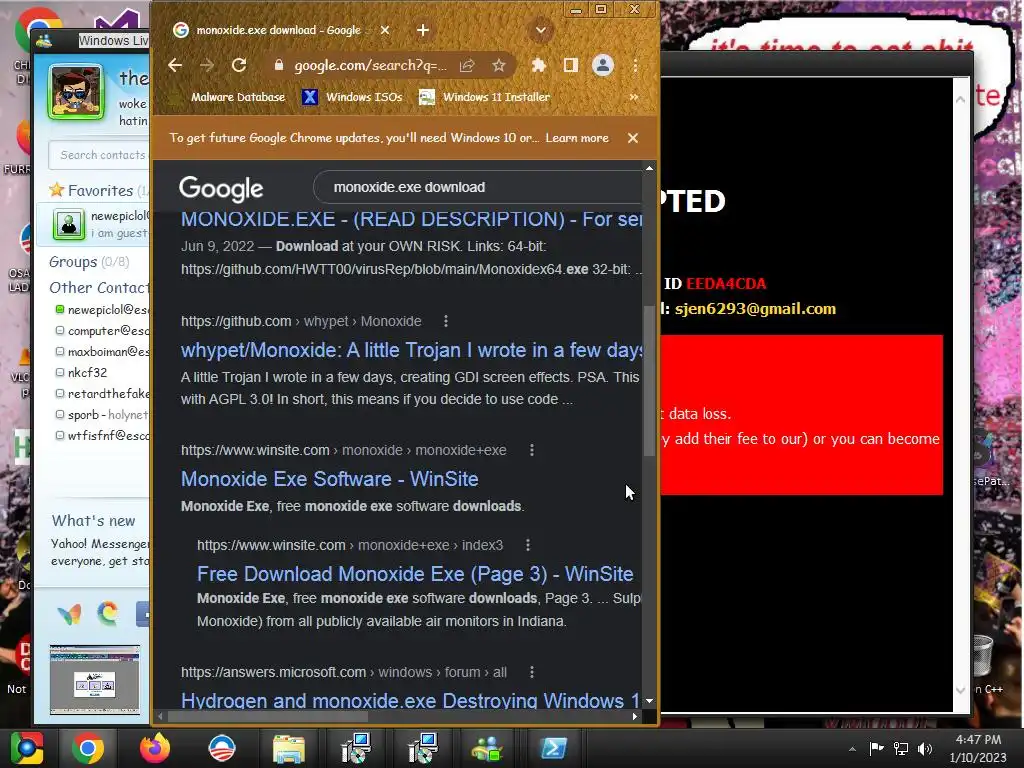The width and height of the screenshot is (1024, 768).
Task: Select contact maxboiman in Messenger
Action: pos(102,352)
